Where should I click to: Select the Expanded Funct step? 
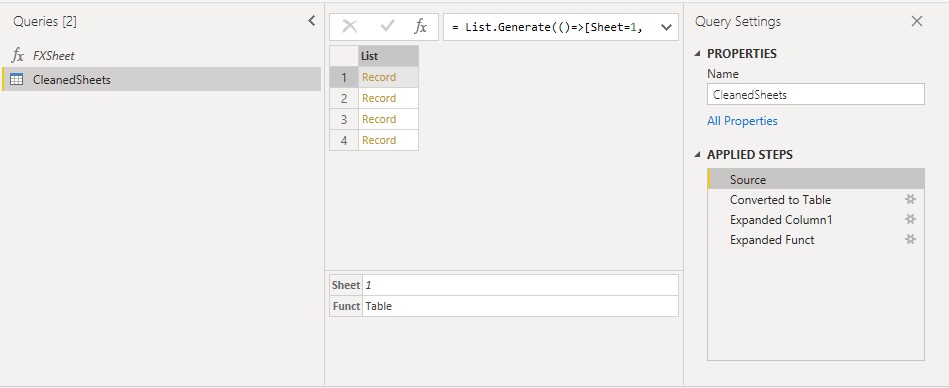click(x=815, y=240)
